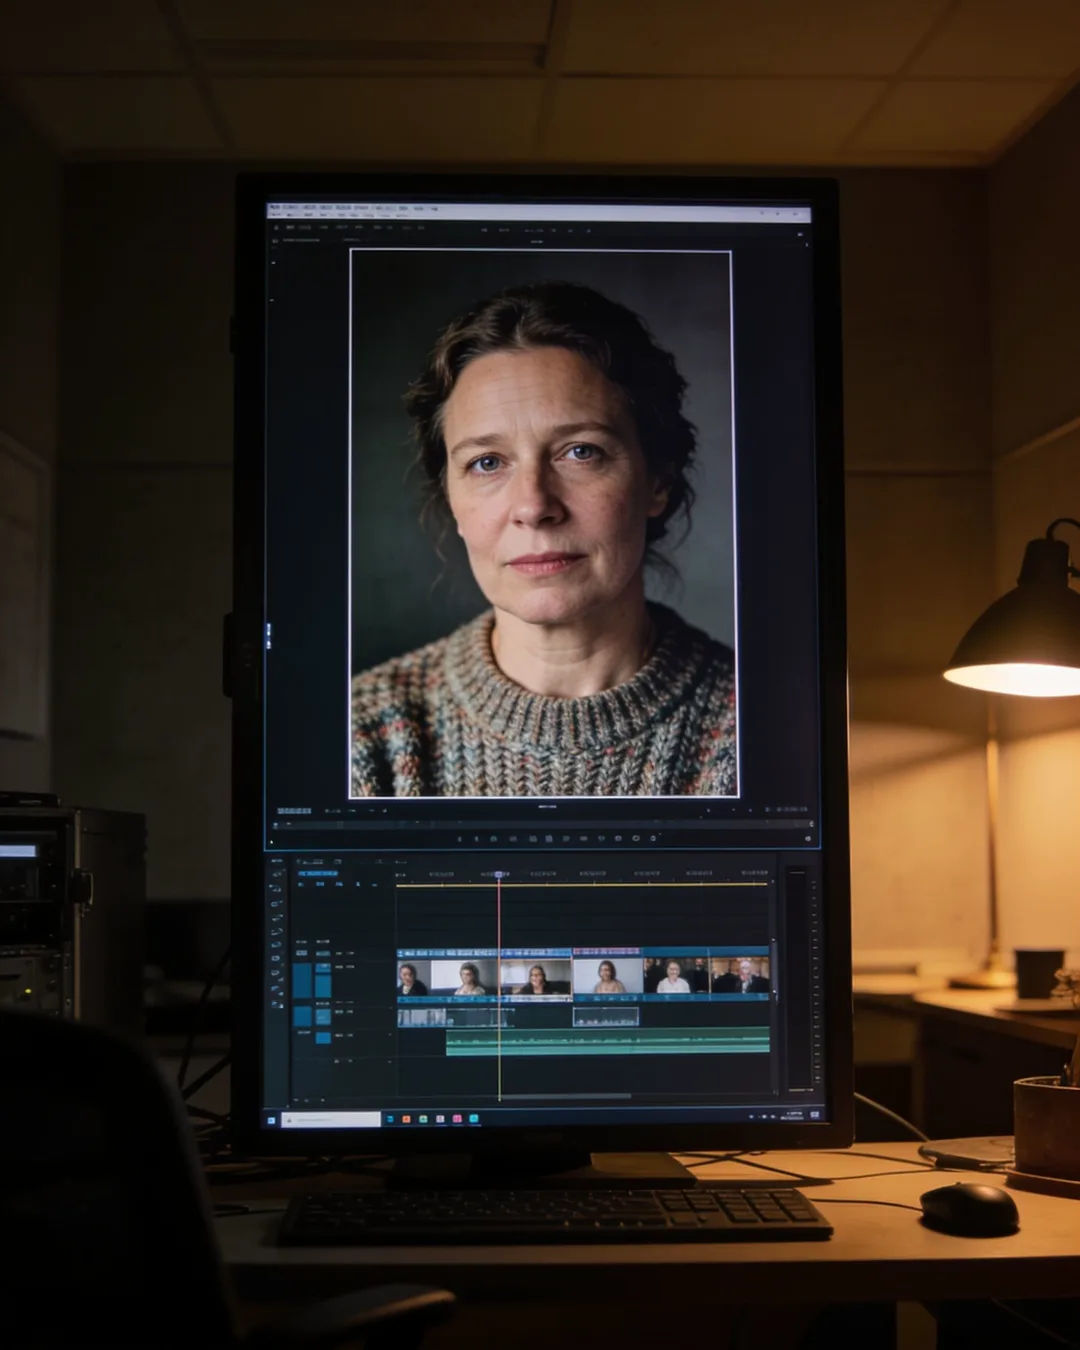Open the taskbar clock in the system tray

[x=792, y=1115]
